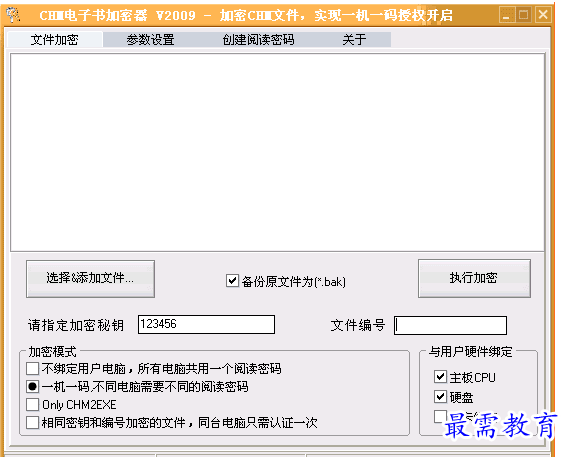
Task: Open the 参数设置 tab
Action: [151, 39]
